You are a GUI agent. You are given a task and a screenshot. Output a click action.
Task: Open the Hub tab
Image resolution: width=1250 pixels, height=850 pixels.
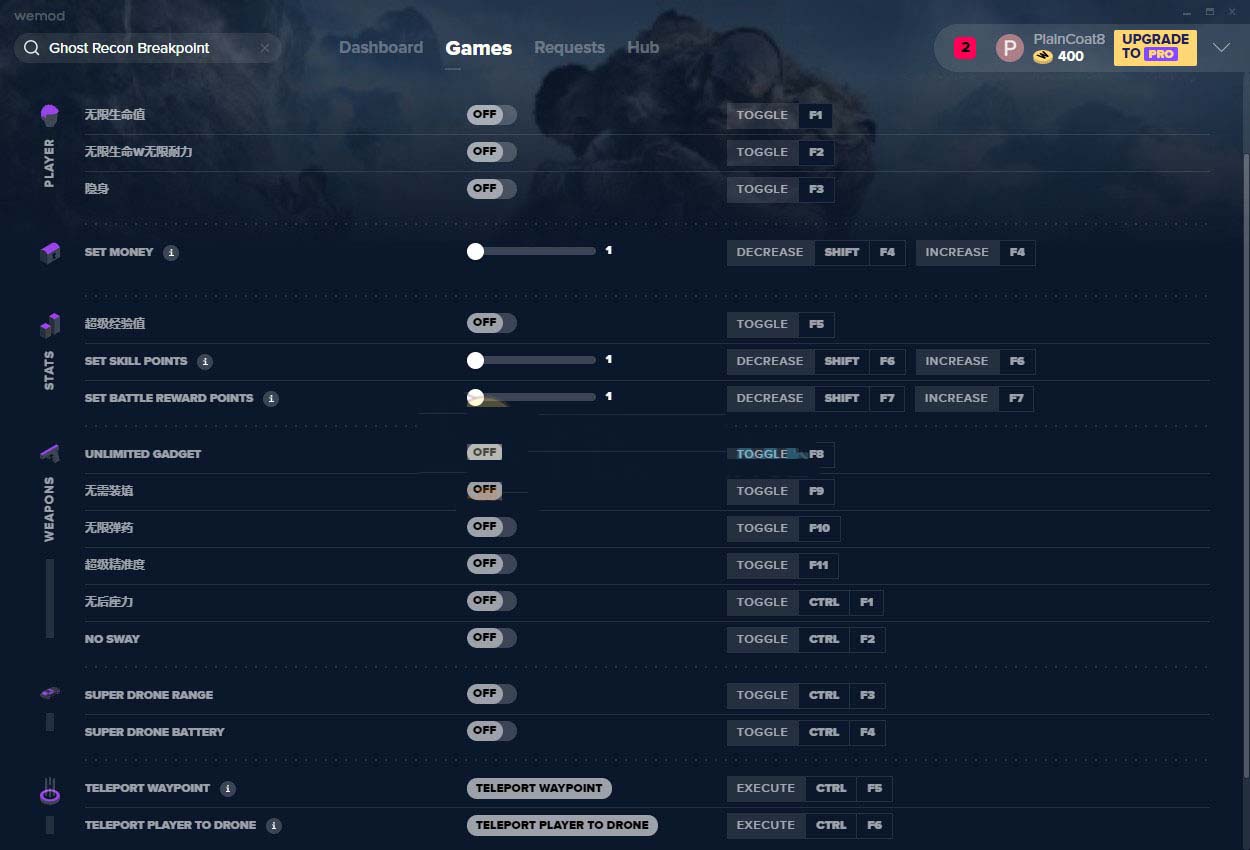tap(643, 47)
